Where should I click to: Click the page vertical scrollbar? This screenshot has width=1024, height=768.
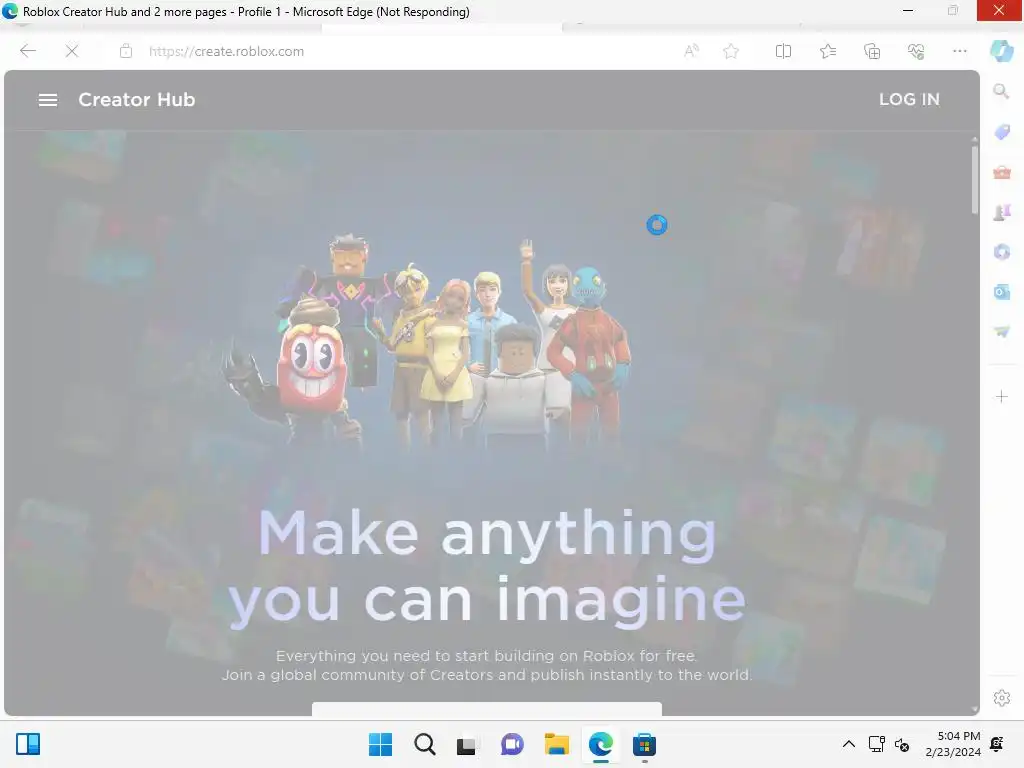(974, 180)
